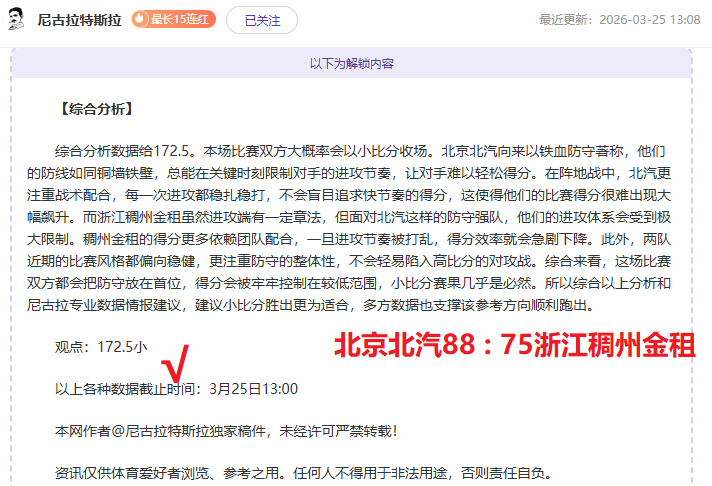Click the 以下为解锁内容 banner
This screenshot has height=486, width=712.
pos(352,64)
